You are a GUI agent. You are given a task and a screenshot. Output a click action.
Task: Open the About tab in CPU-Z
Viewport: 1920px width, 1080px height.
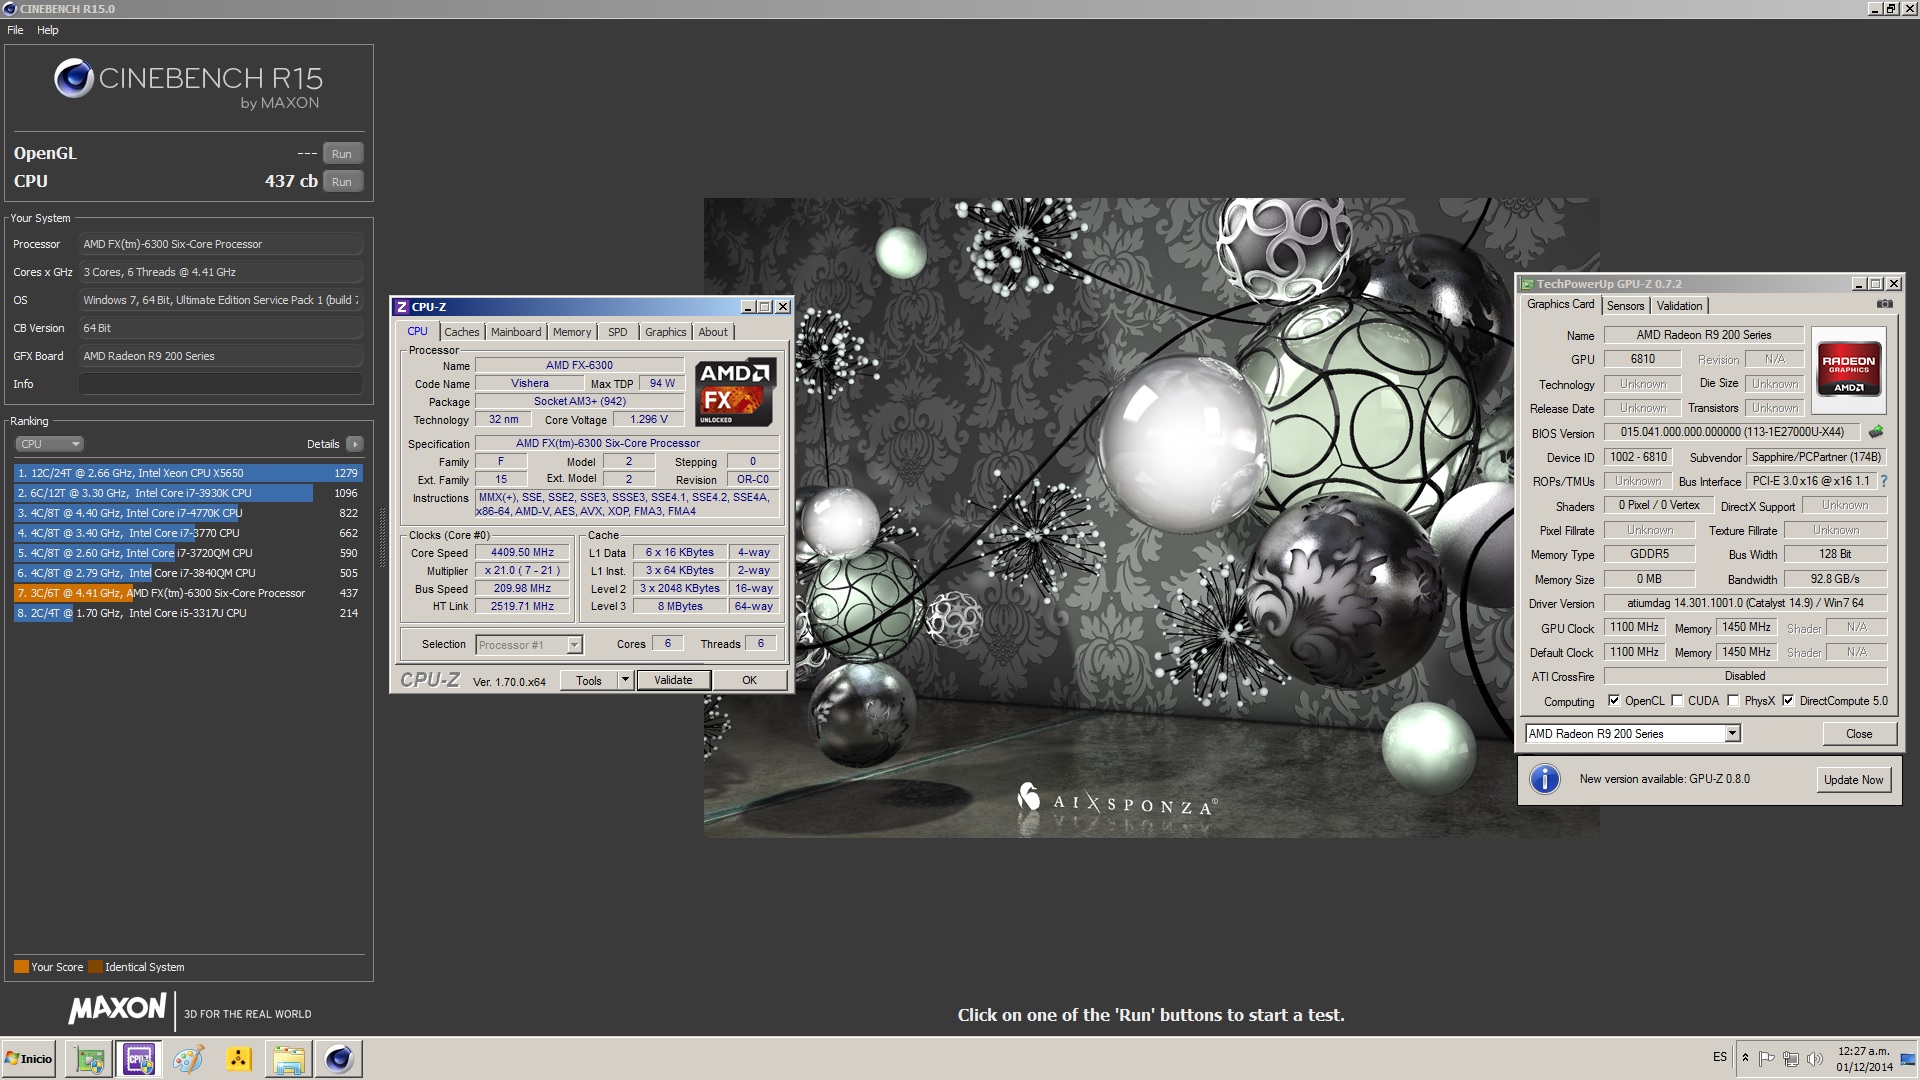[713, 332]
